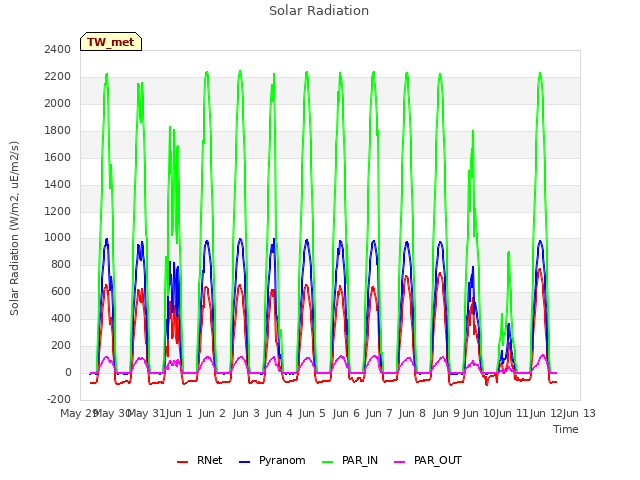The image size is (640, 480).
Task: Click the 2000 y-axis tick label
Action: coord(58,104)
